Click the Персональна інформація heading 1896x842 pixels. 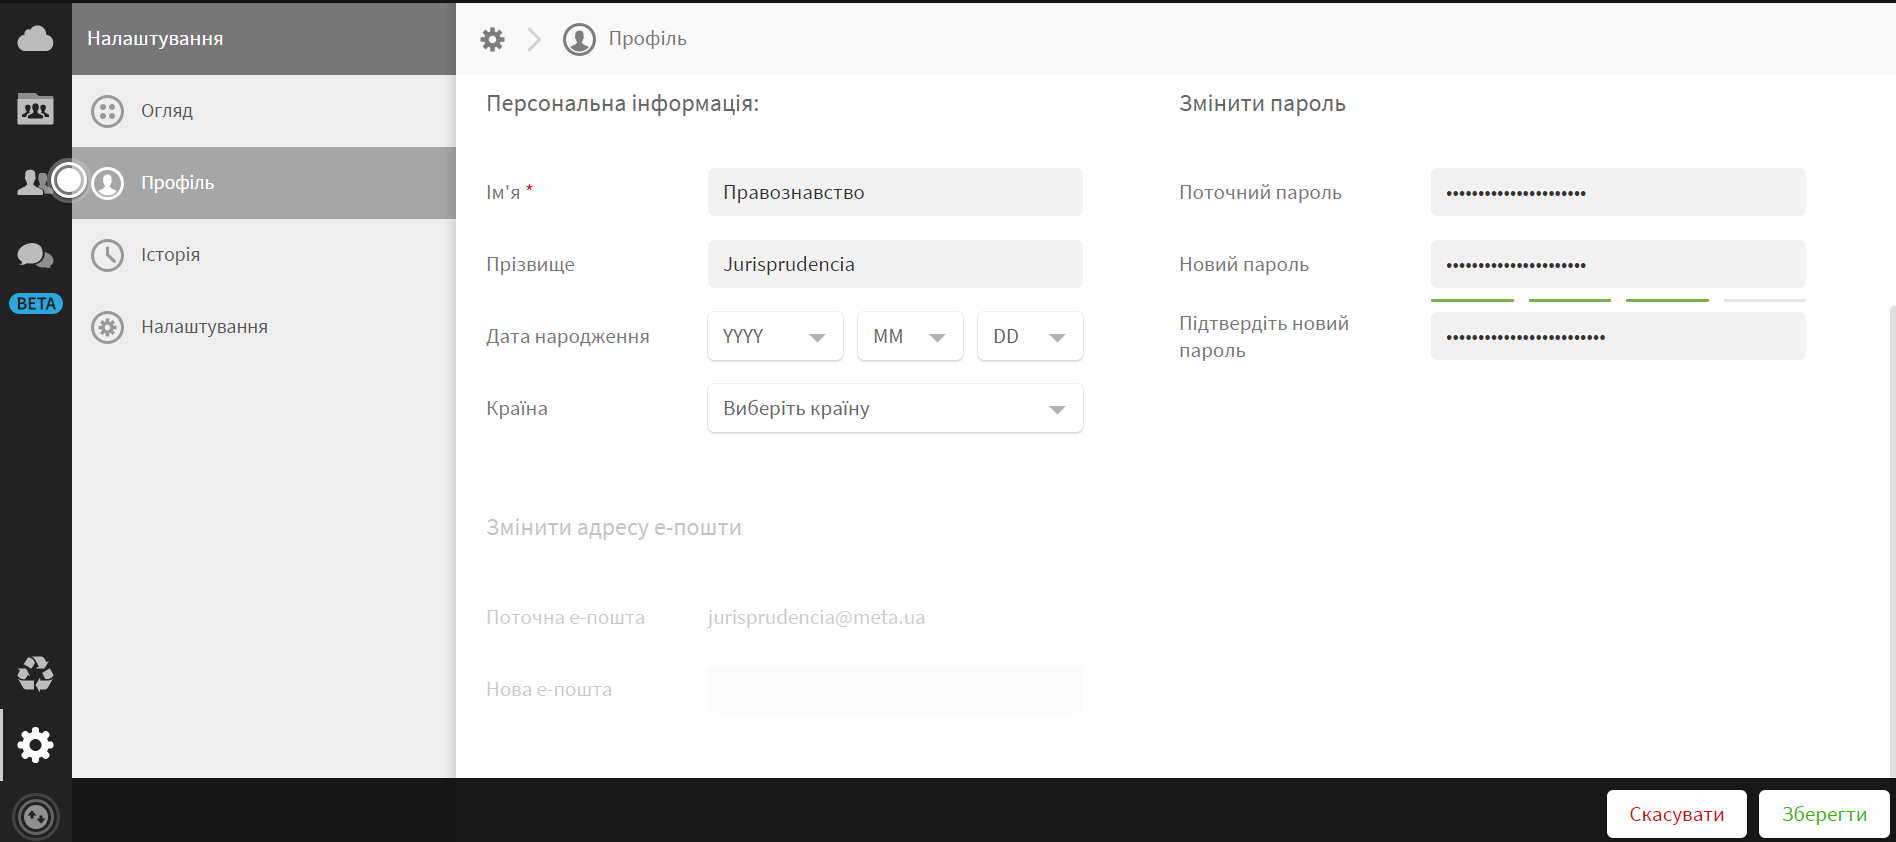point(622,103)
